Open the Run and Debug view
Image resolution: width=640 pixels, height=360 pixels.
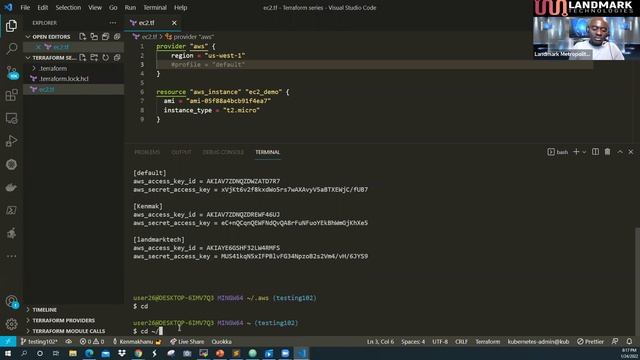[11, 141]
